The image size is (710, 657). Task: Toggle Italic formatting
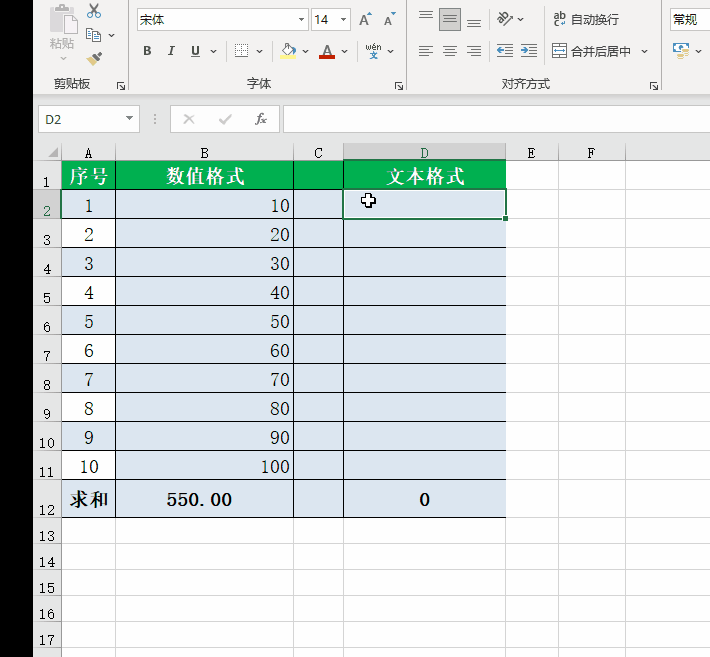pyautogui.click(x=171, y=51)
